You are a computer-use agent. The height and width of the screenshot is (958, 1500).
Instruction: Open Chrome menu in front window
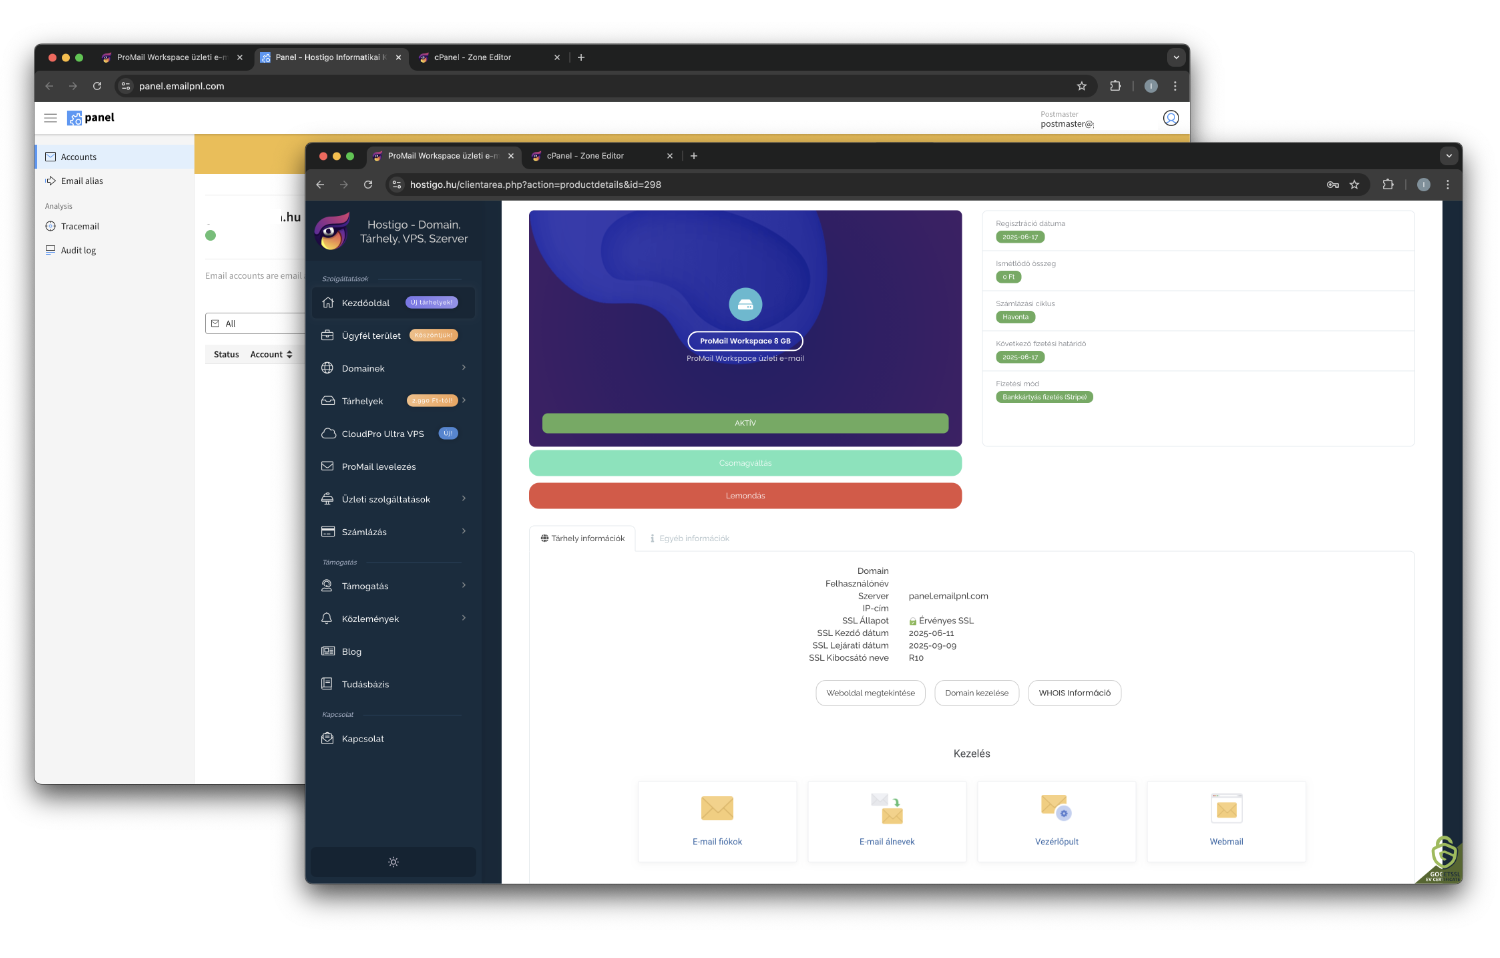[1447, 185]
